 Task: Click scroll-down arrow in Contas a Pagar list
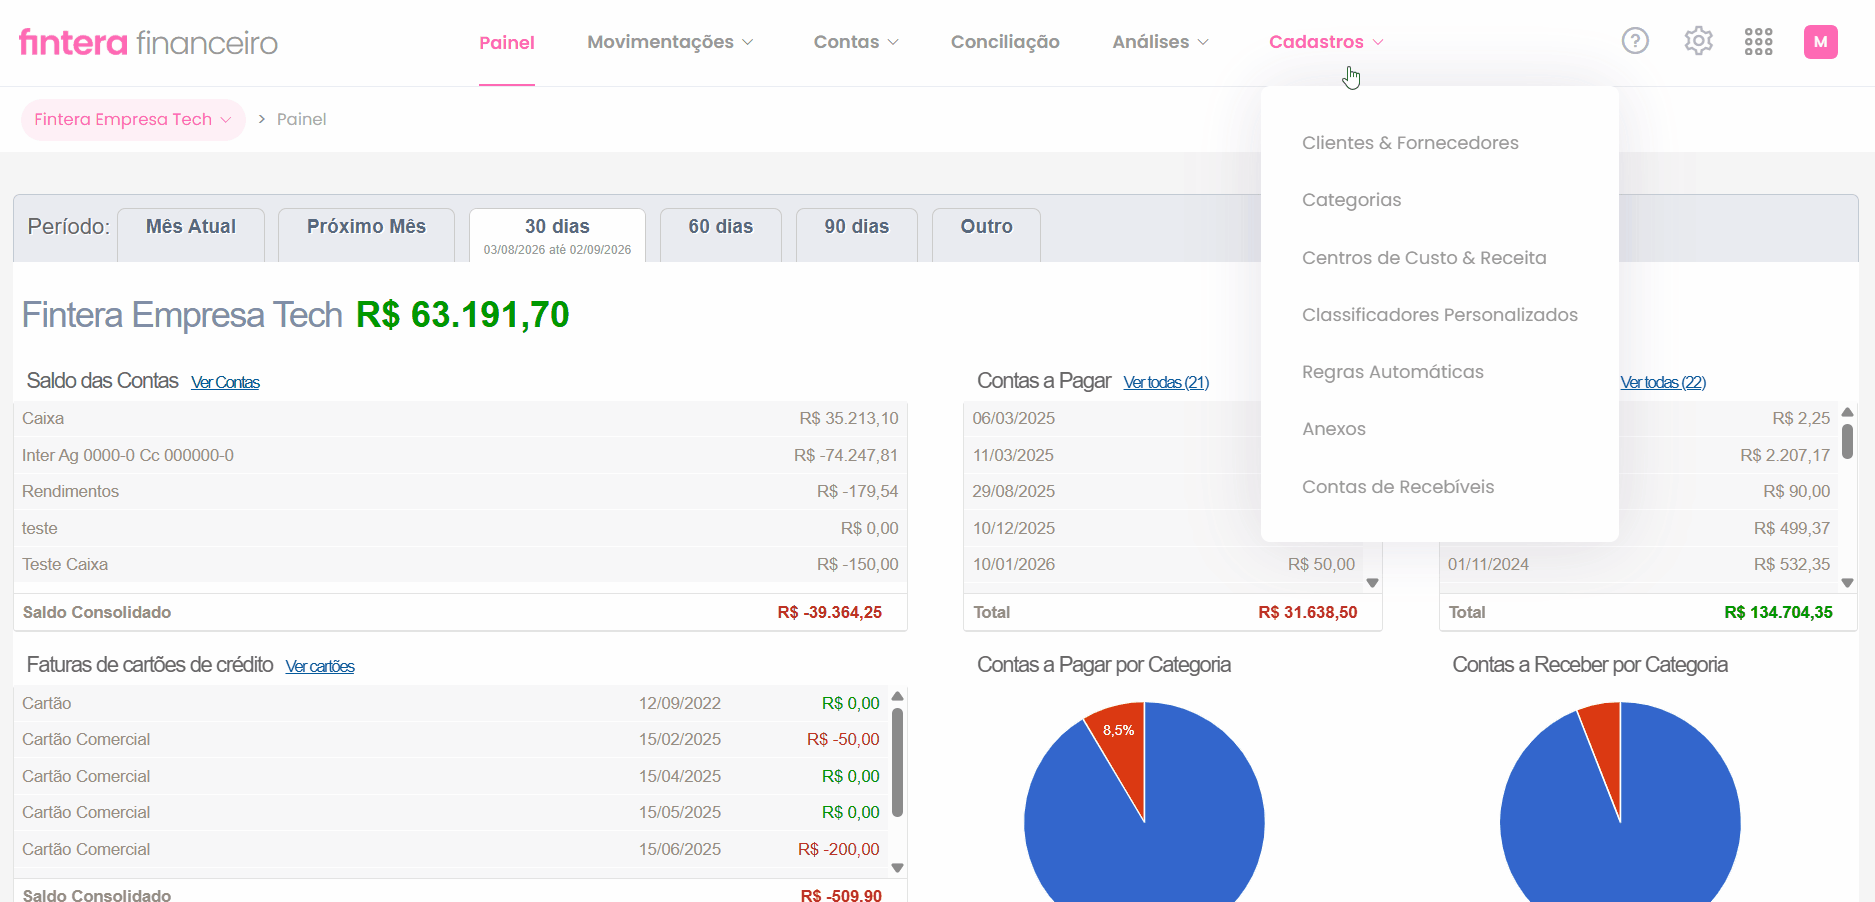(1372, 582)
